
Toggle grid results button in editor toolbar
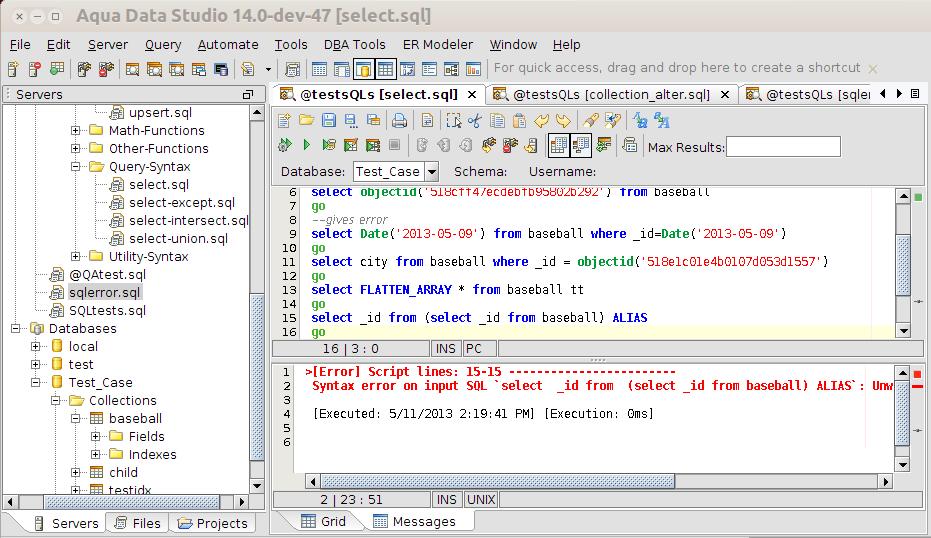[558, 145]
